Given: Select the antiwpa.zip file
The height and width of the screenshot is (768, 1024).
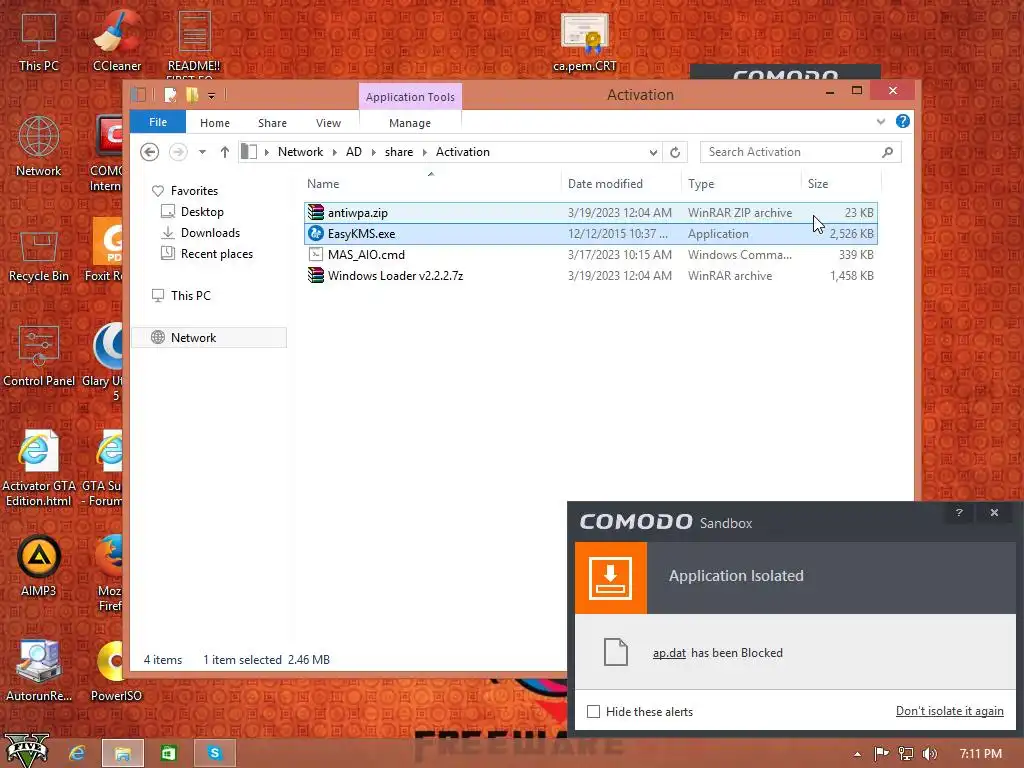Looking at the screenshot, I should click(590, 213).
